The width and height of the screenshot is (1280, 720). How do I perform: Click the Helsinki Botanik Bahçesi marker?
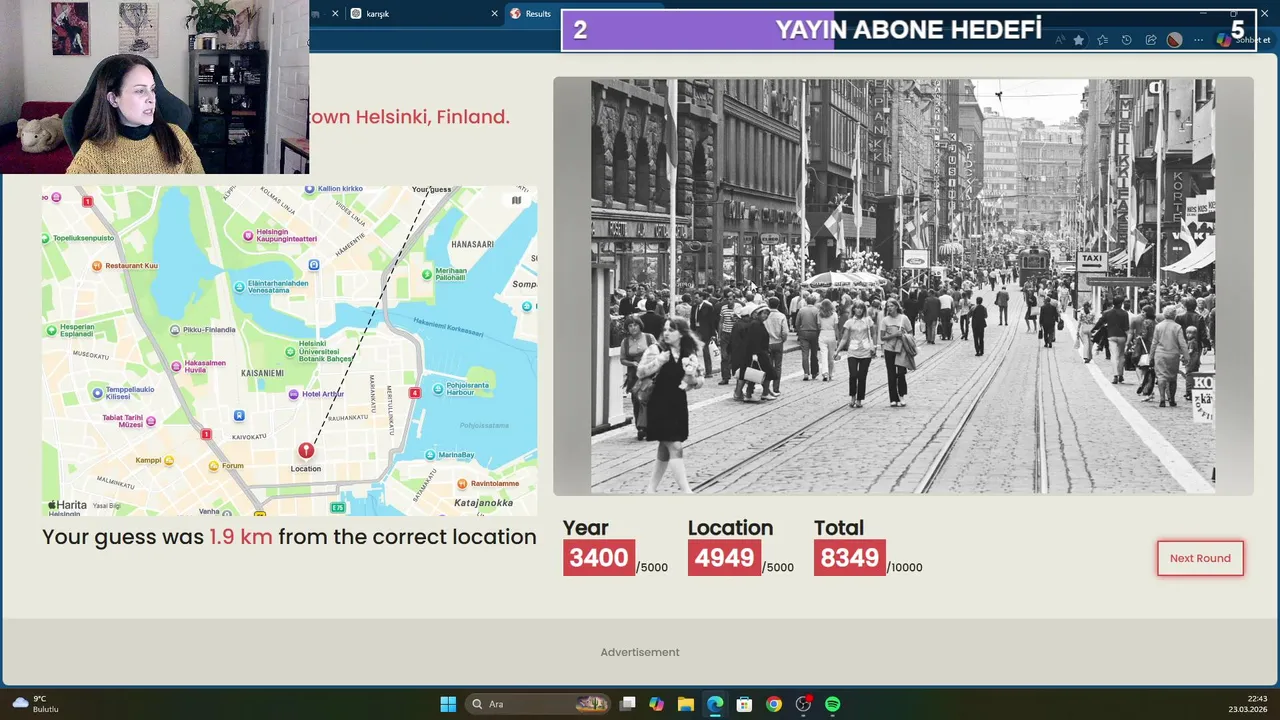click(x=290, y=350)
